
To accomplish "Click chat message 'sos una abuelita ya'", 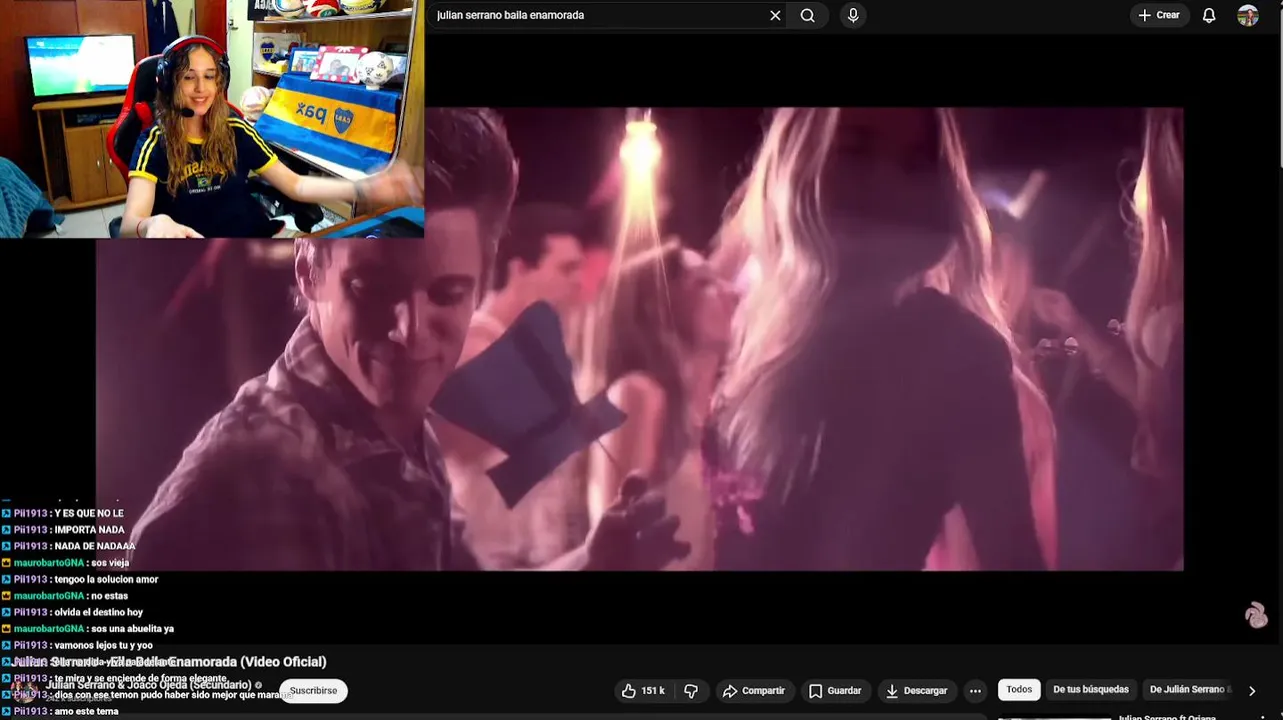I will (132, 629).
